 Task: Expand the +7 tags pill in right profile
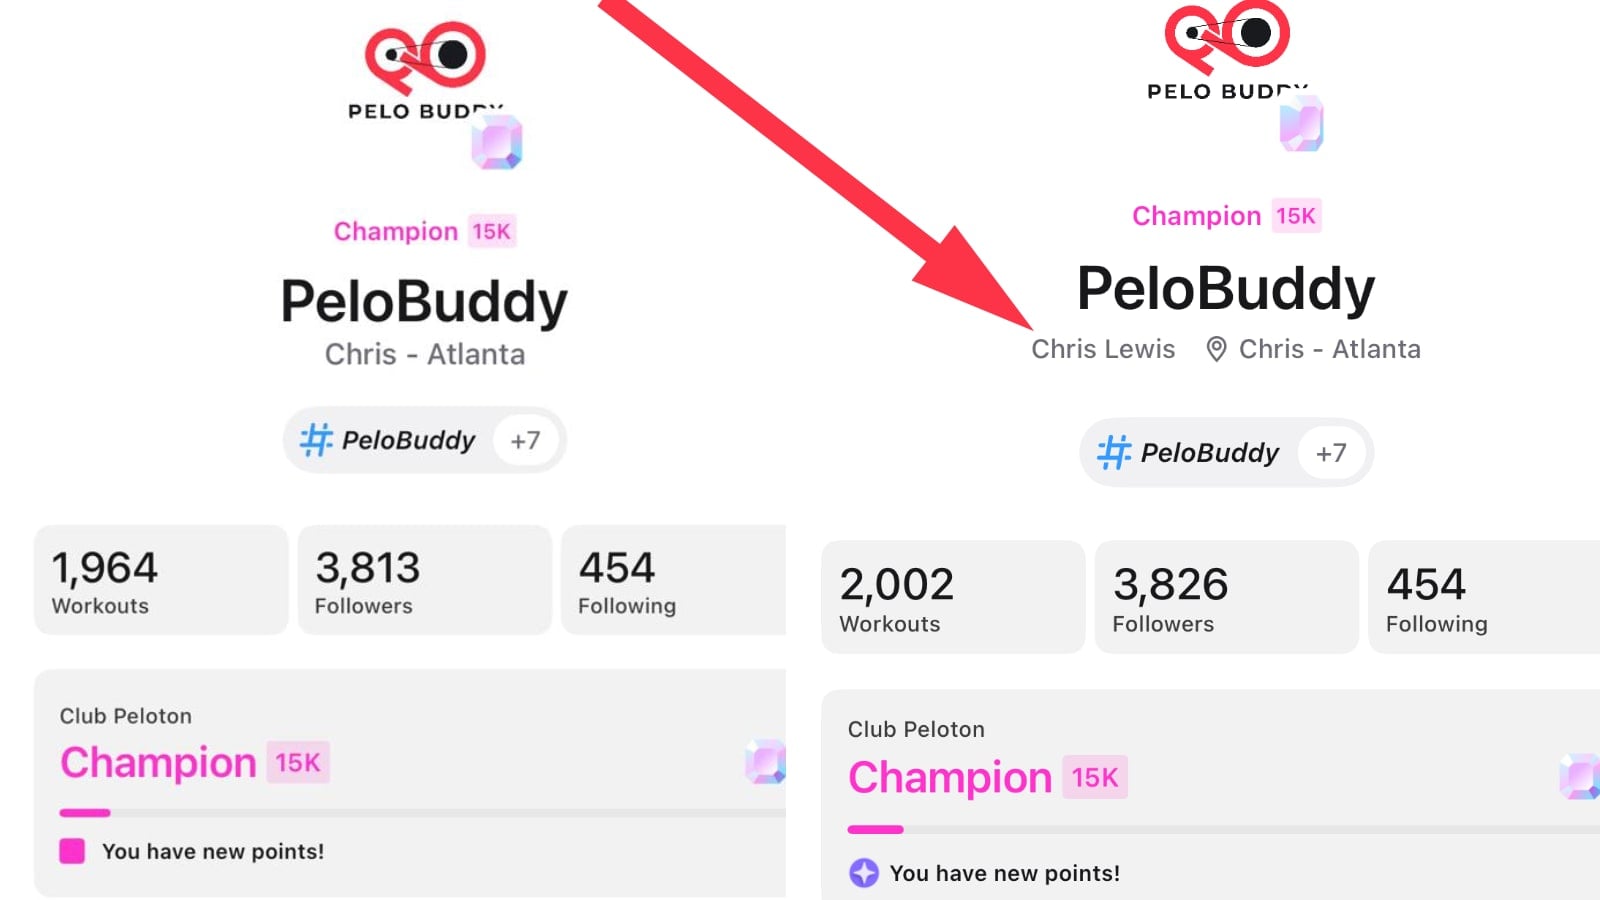pyautogui.click(x=1331, y=453)
